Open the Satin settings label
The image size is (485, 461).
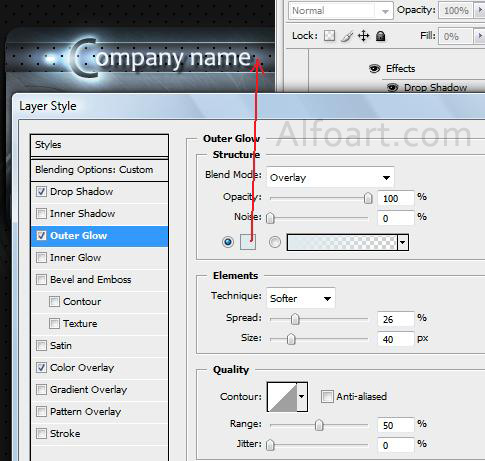coord(61,346)
